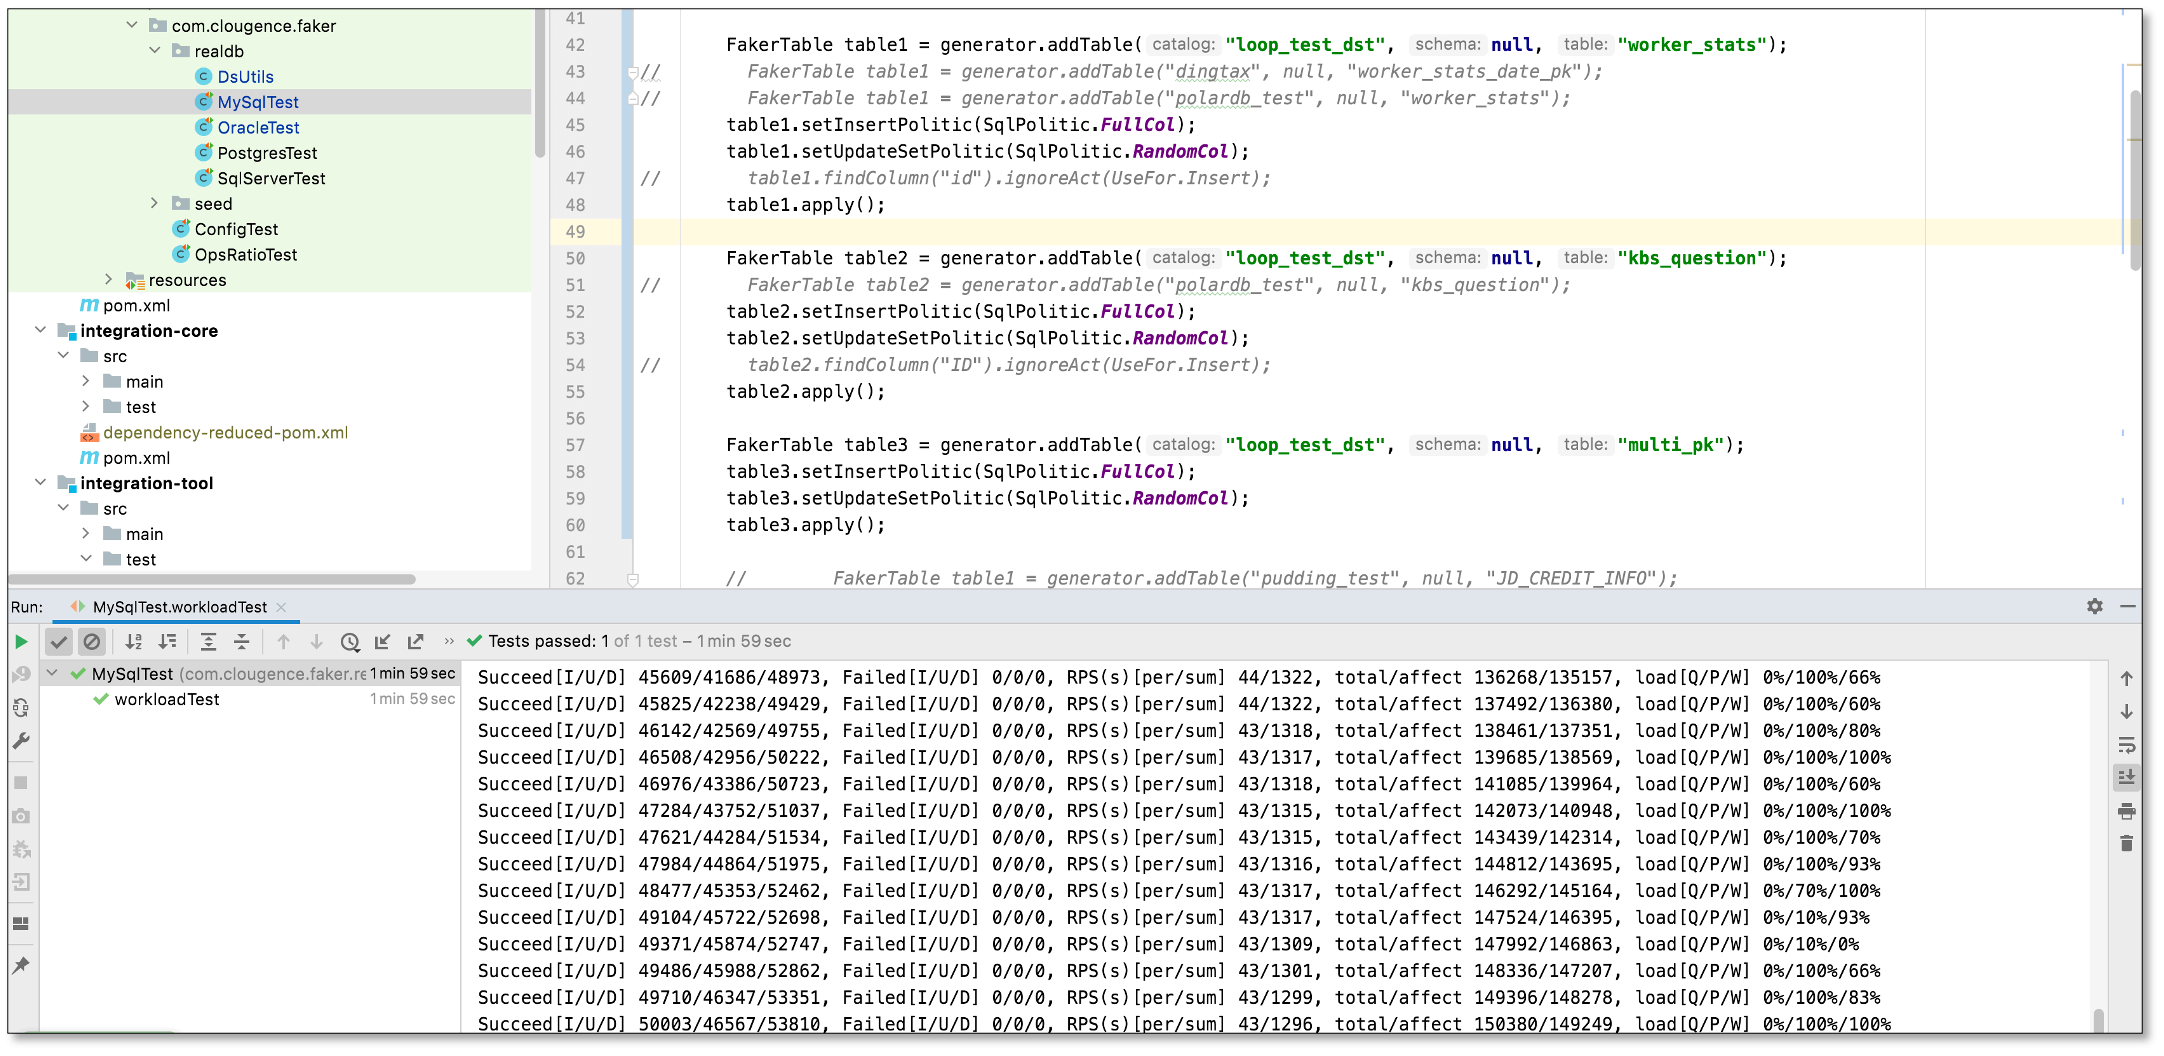
Task: Print the console output
Action: [2127, 811]
